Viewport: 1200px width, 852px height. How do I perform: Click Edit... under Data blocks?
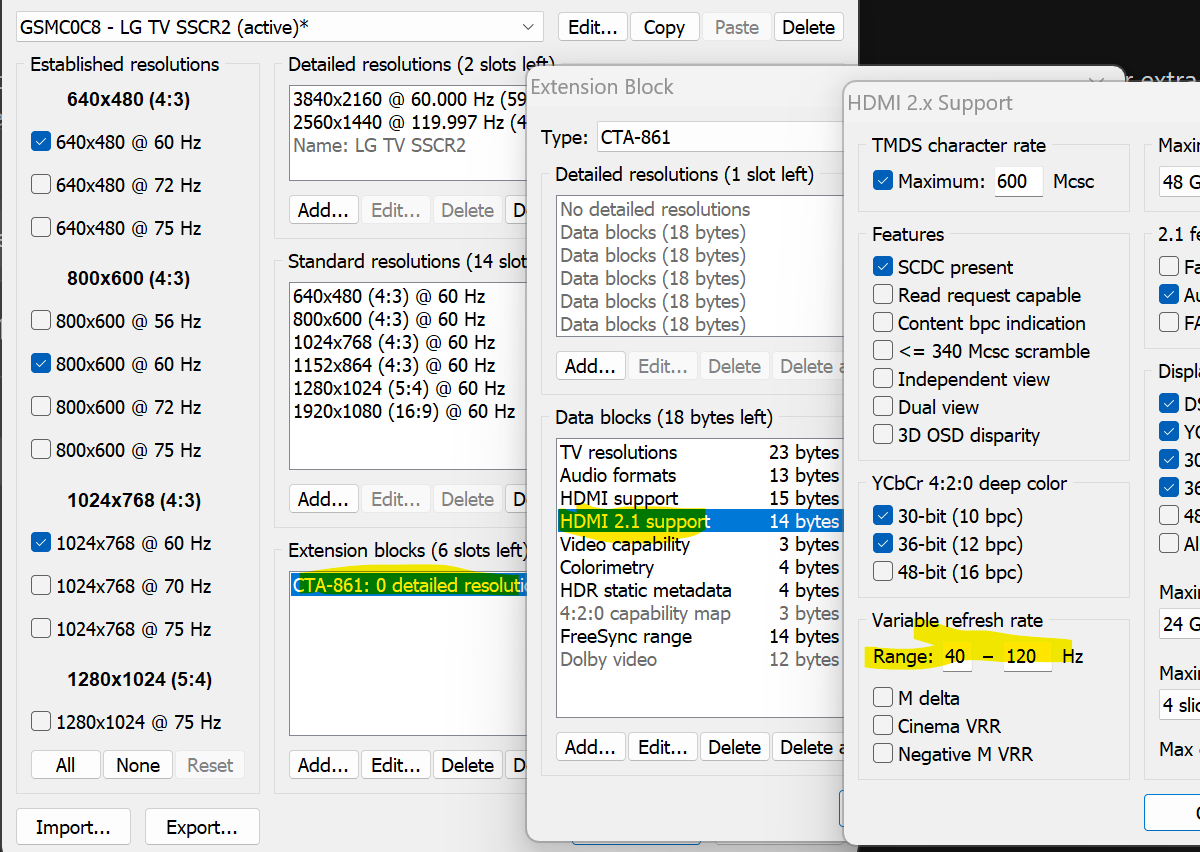coord(663,747)
